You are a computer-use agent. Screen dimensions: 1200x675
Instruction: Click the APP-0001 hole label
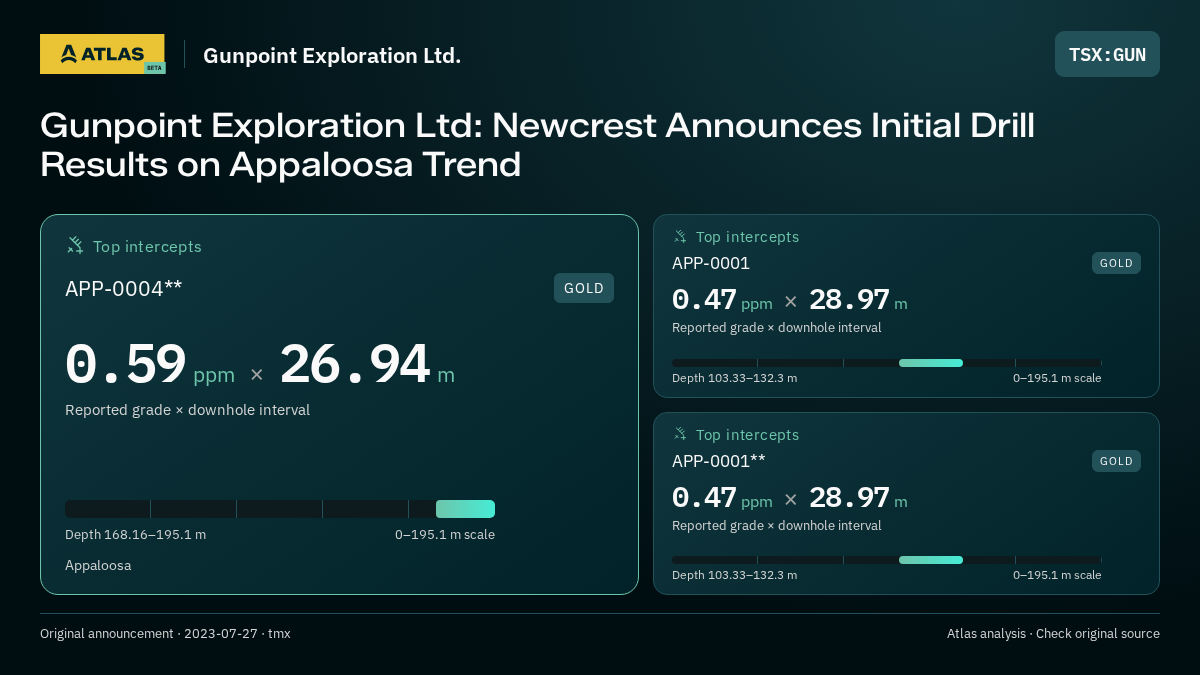711,263
